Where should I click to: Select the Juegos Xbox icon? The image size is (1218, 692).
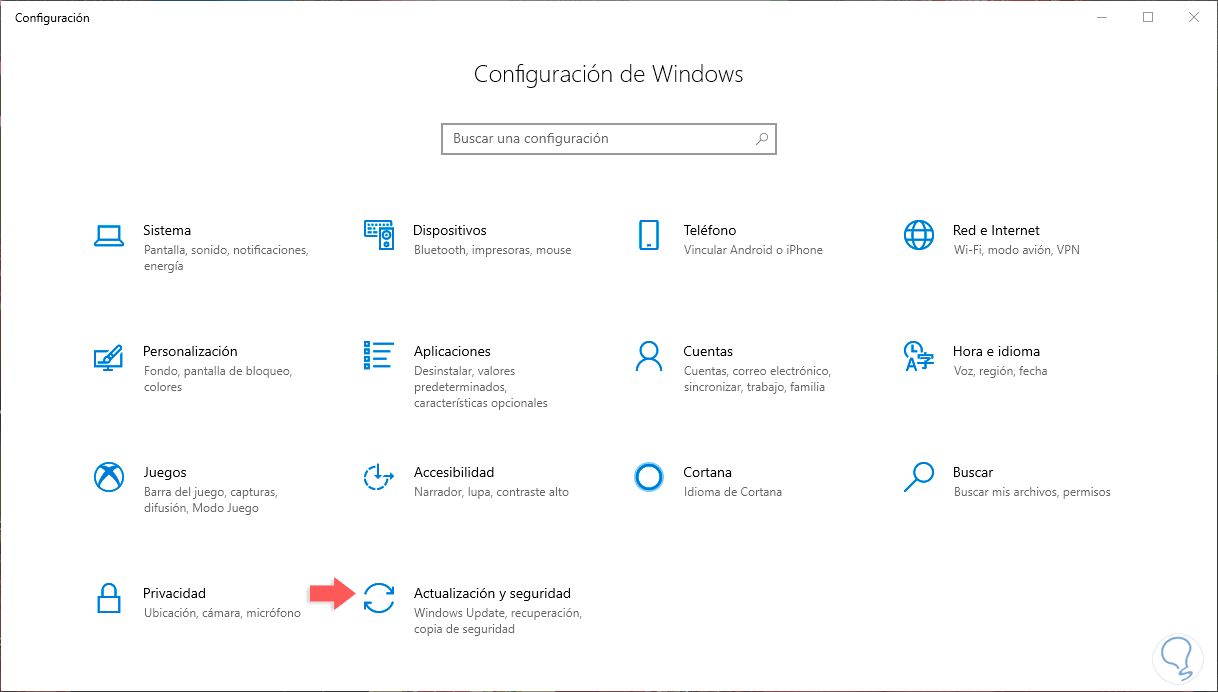coord(108,477)
